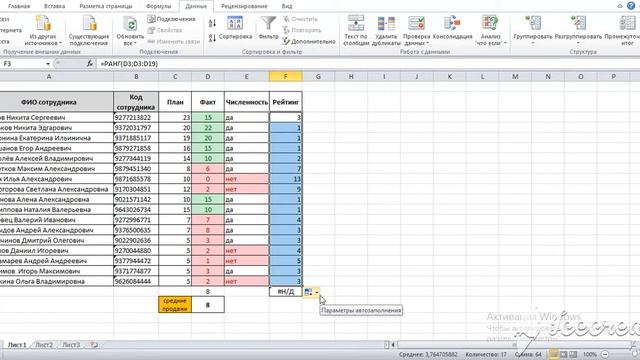Switch to sheet Лист3

(71, 345)
